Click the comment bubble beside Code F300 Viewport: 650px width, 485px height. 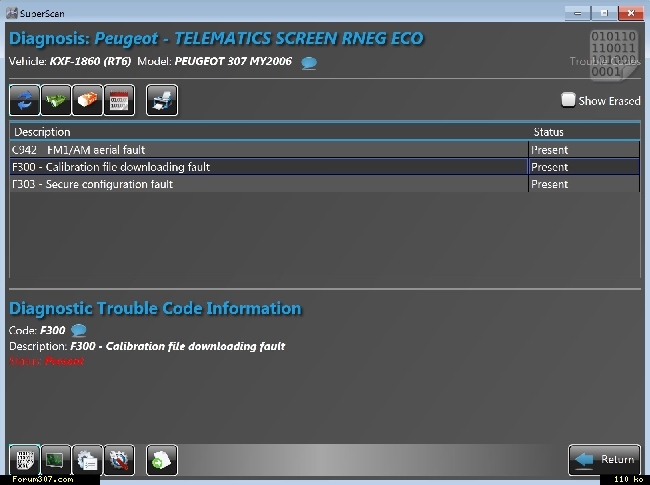click(79, 330)
